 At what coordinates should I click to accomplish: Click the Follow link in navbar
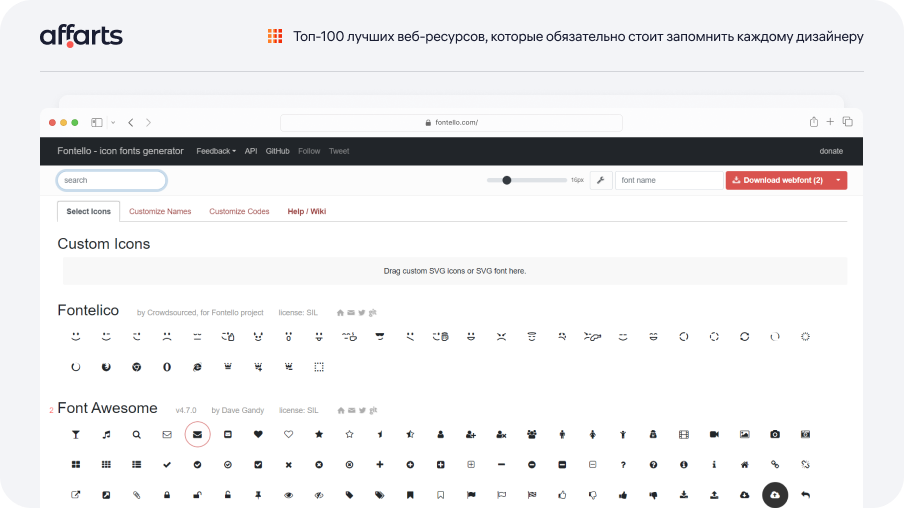(309, 151)
